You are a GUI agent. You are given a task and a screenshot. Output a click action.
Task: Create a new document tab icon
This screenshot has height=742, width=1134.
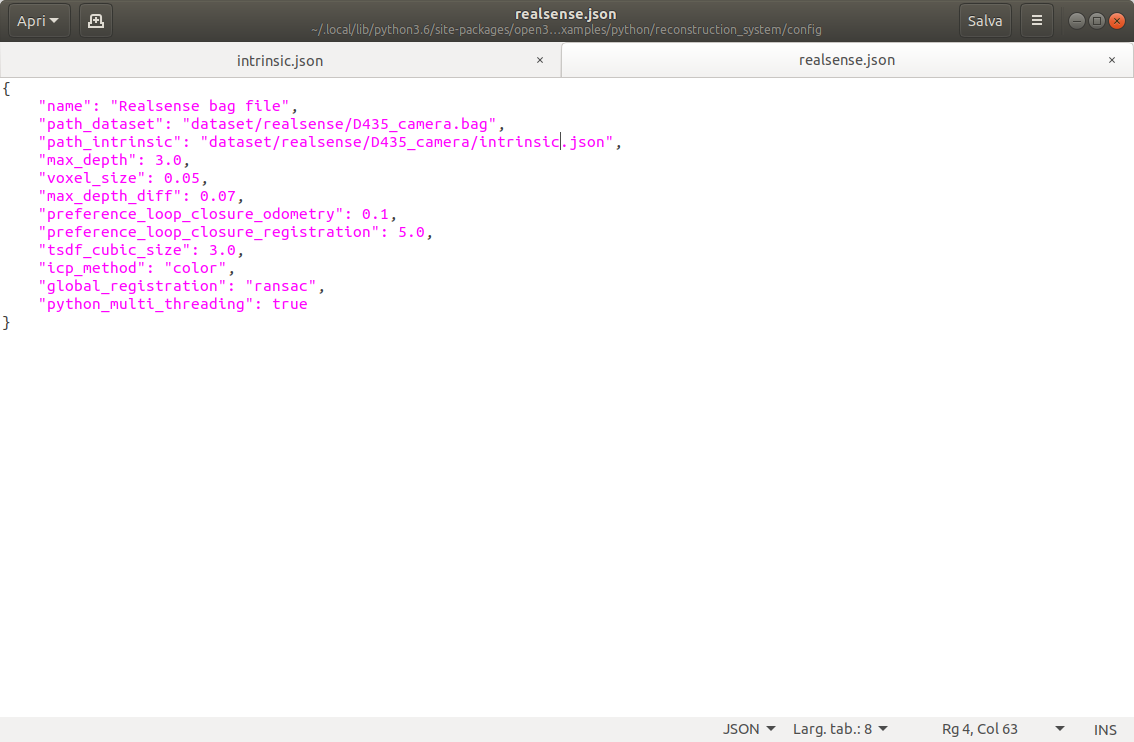95,21
